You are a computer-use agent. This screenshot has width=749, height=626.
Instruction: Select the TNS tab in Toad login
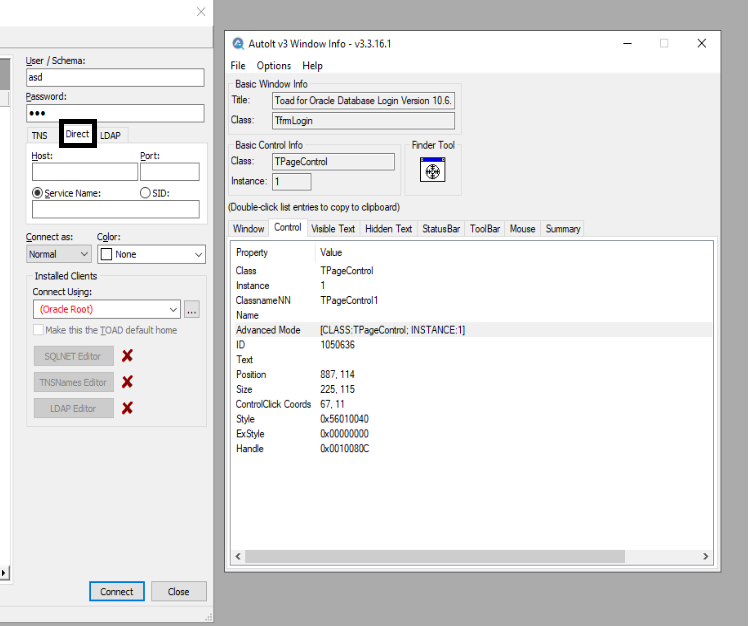coord(40,136)
